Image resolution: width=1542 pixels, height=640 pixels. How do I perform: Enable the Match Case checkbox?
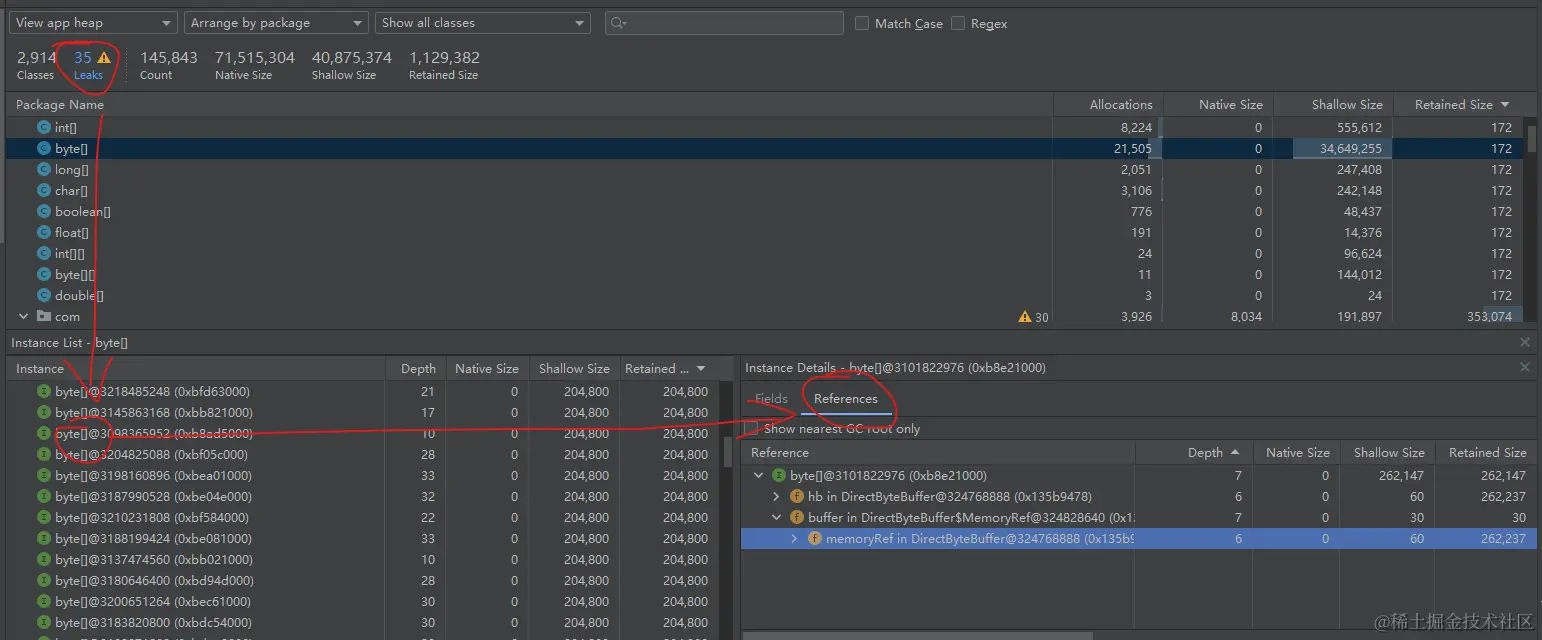click(x=862, y=23)
